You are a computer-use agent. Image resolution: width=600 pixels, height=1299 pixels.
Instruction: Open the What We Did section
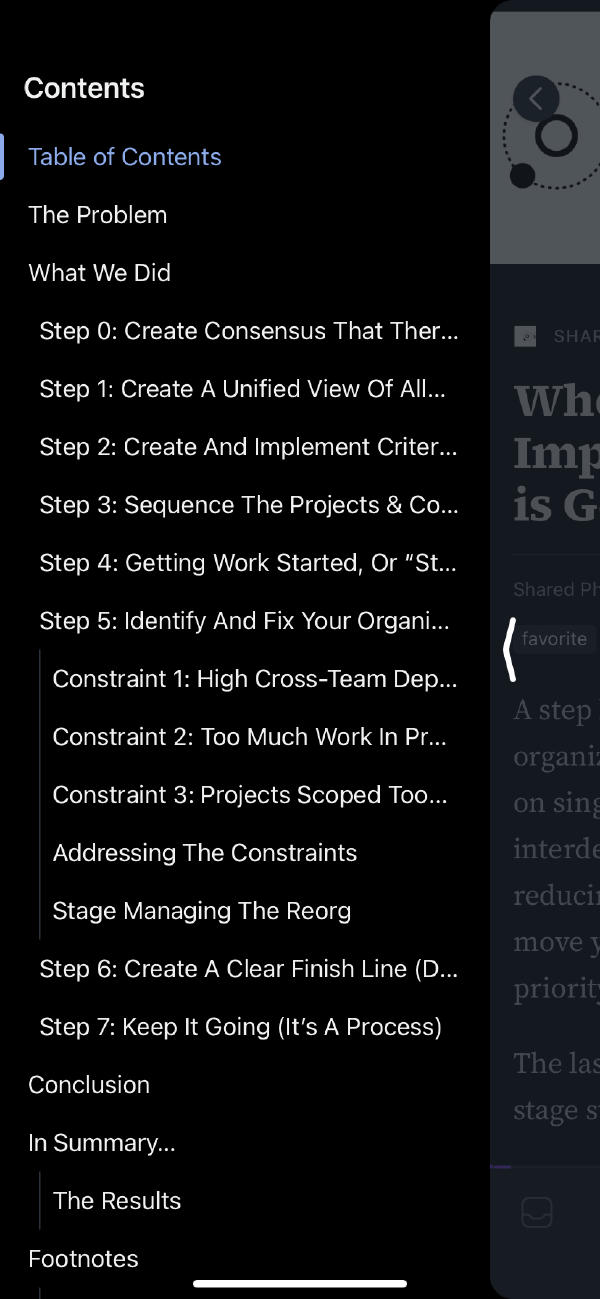(99, 273)
